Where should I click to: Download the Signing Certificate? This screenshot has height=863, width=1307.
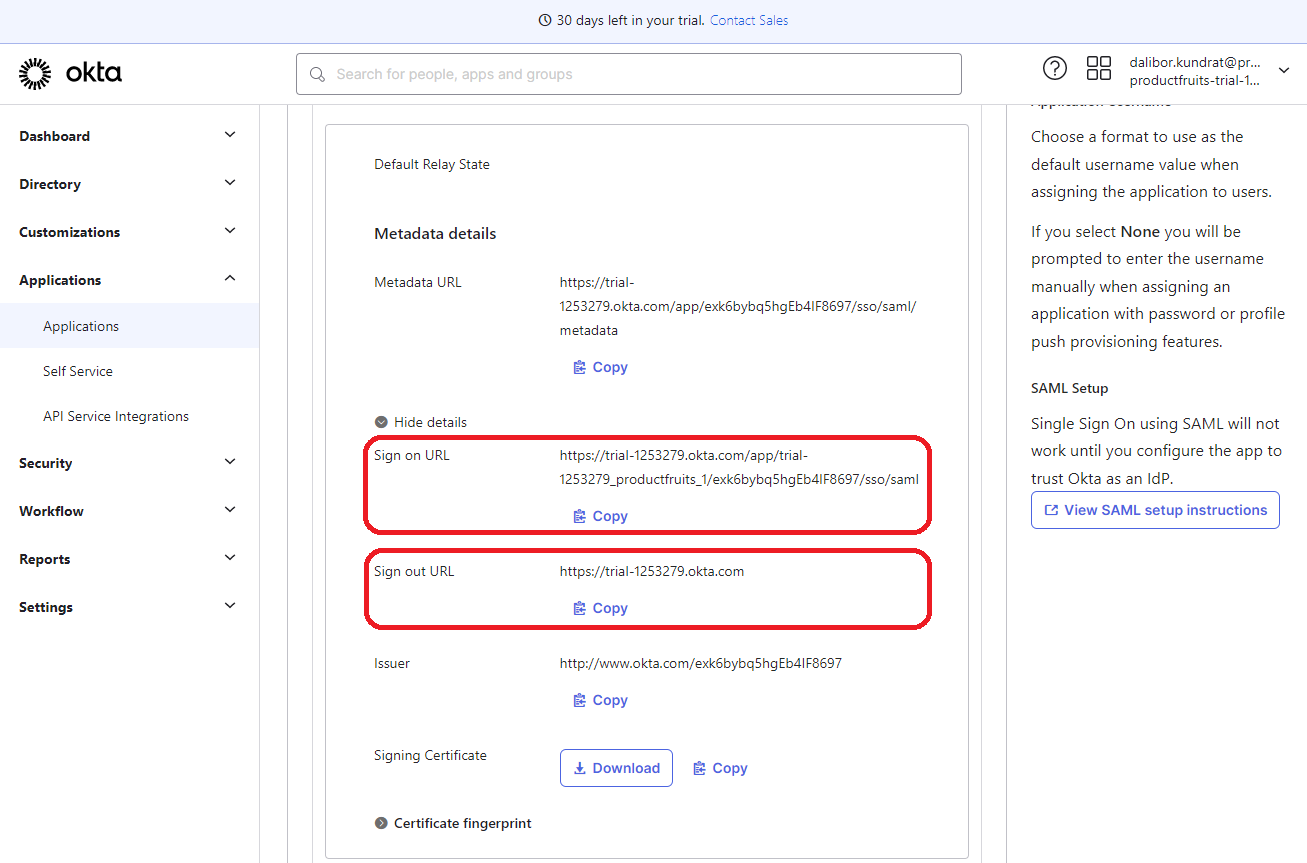616,767
